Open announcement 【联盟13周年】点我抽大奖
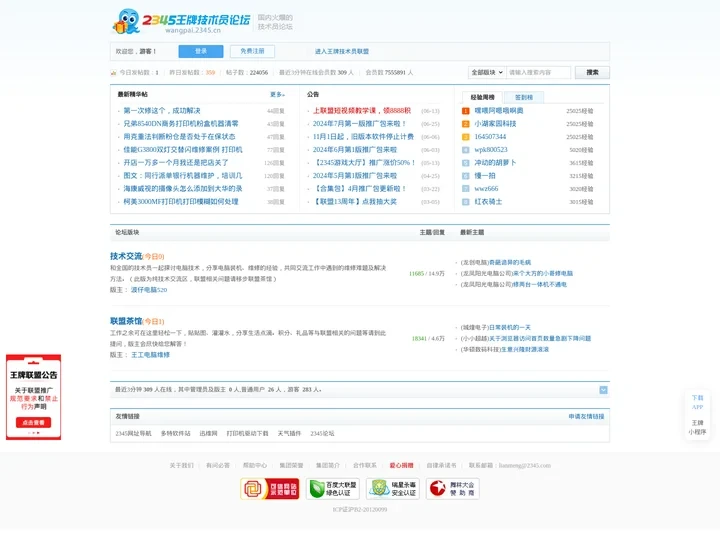This screenshot has width=720, height=540. pos(354,201)
